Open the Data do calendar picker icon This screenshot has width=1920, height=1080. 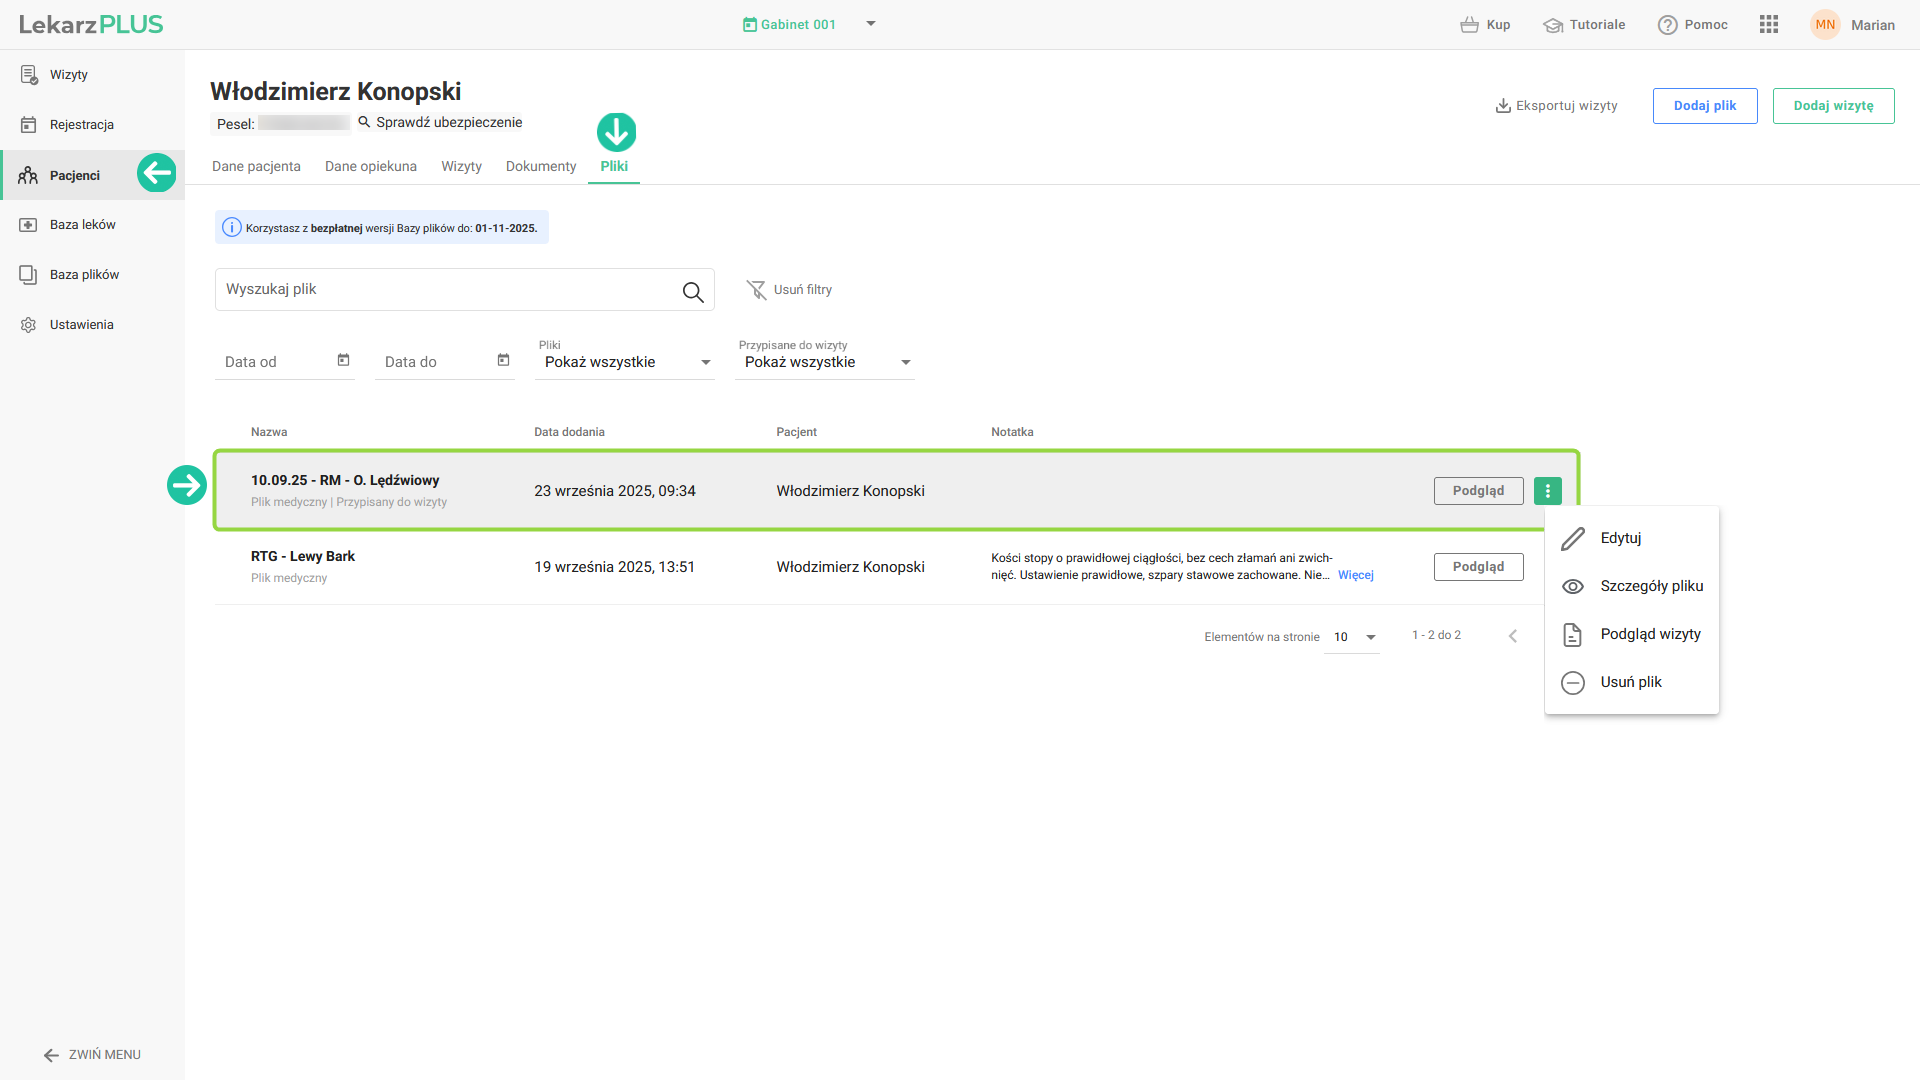click(503, 360)
